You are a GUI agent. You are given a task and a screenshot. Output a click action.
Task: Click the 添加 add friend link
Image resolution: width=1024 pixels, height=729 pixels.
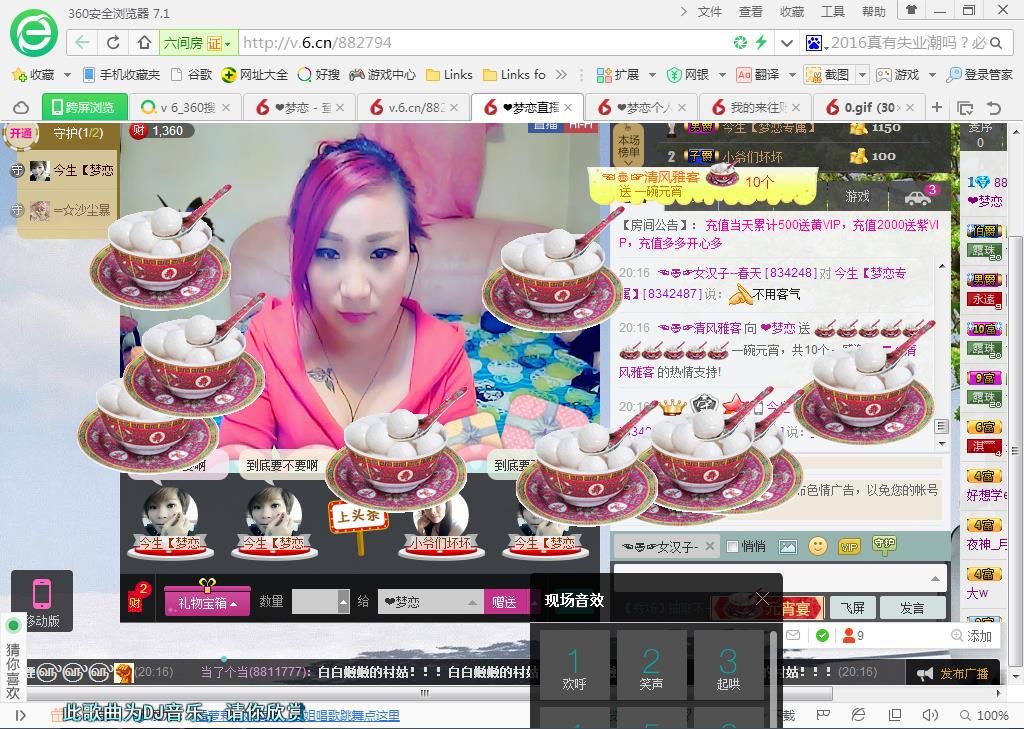[x=972, y=636]
